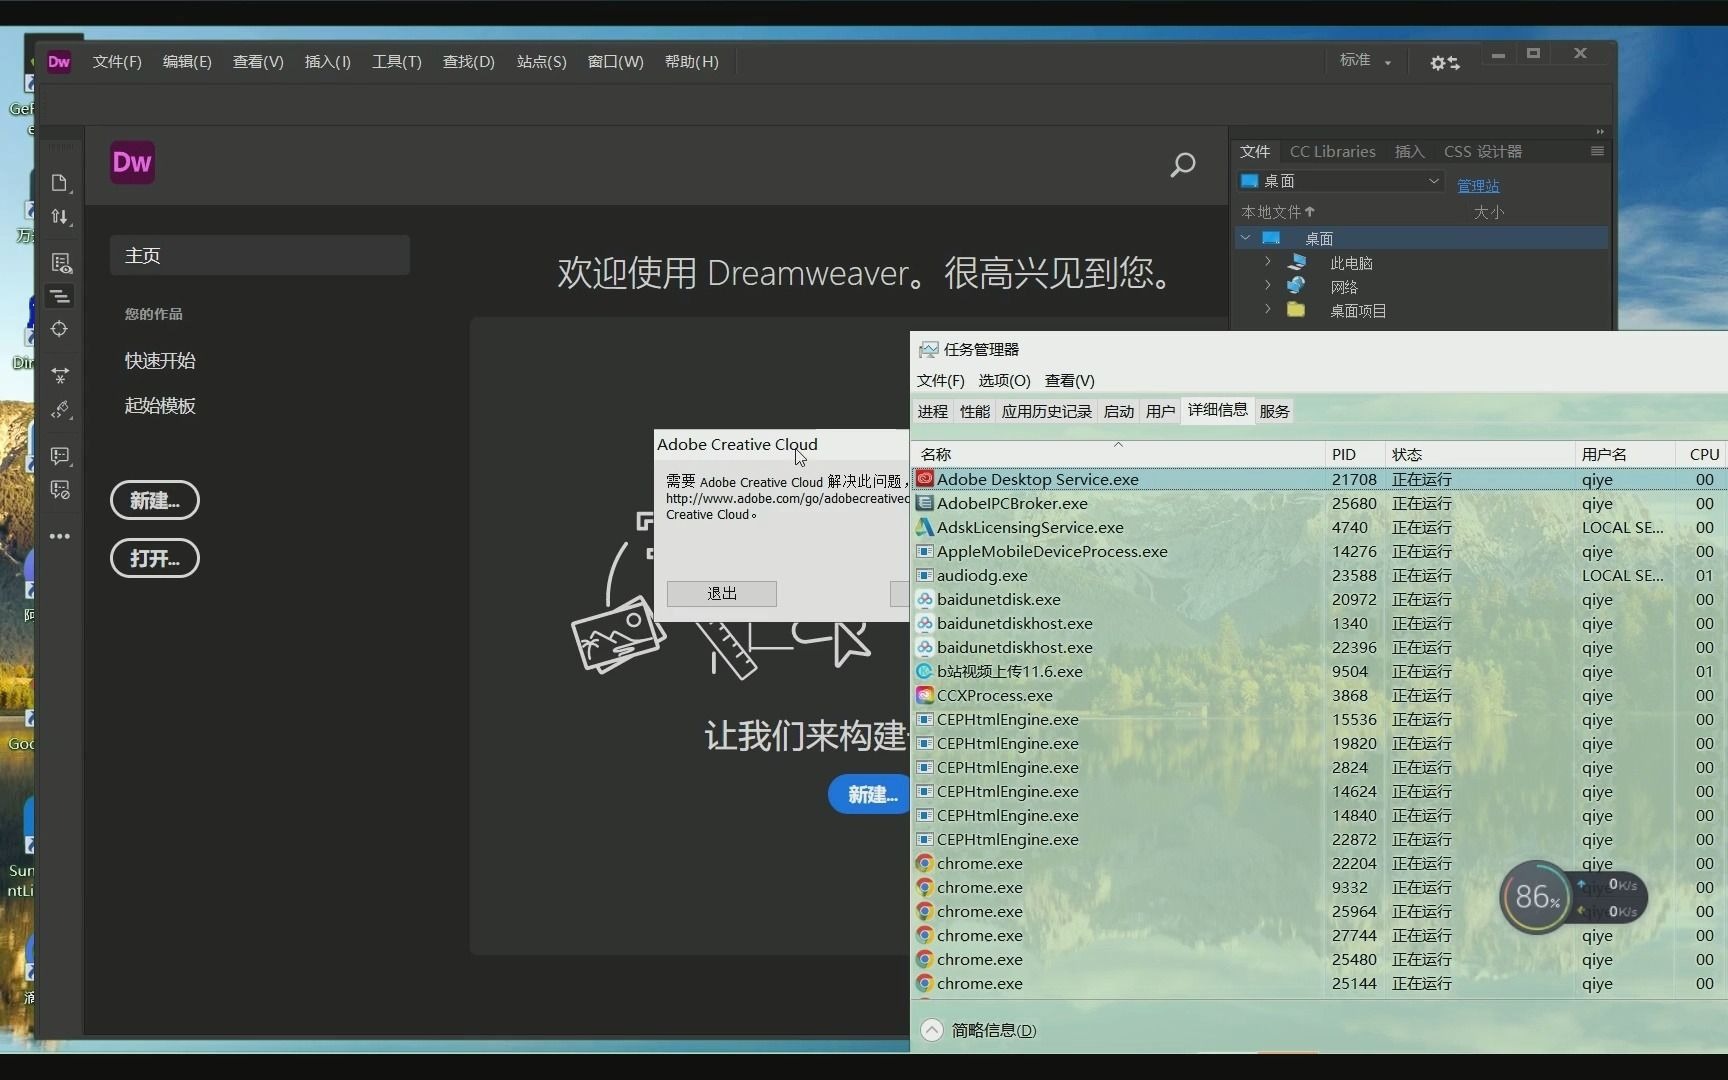The image size is (1728, 1080).
Task: Click the select parent tag icon
Action: click(60, 409)
